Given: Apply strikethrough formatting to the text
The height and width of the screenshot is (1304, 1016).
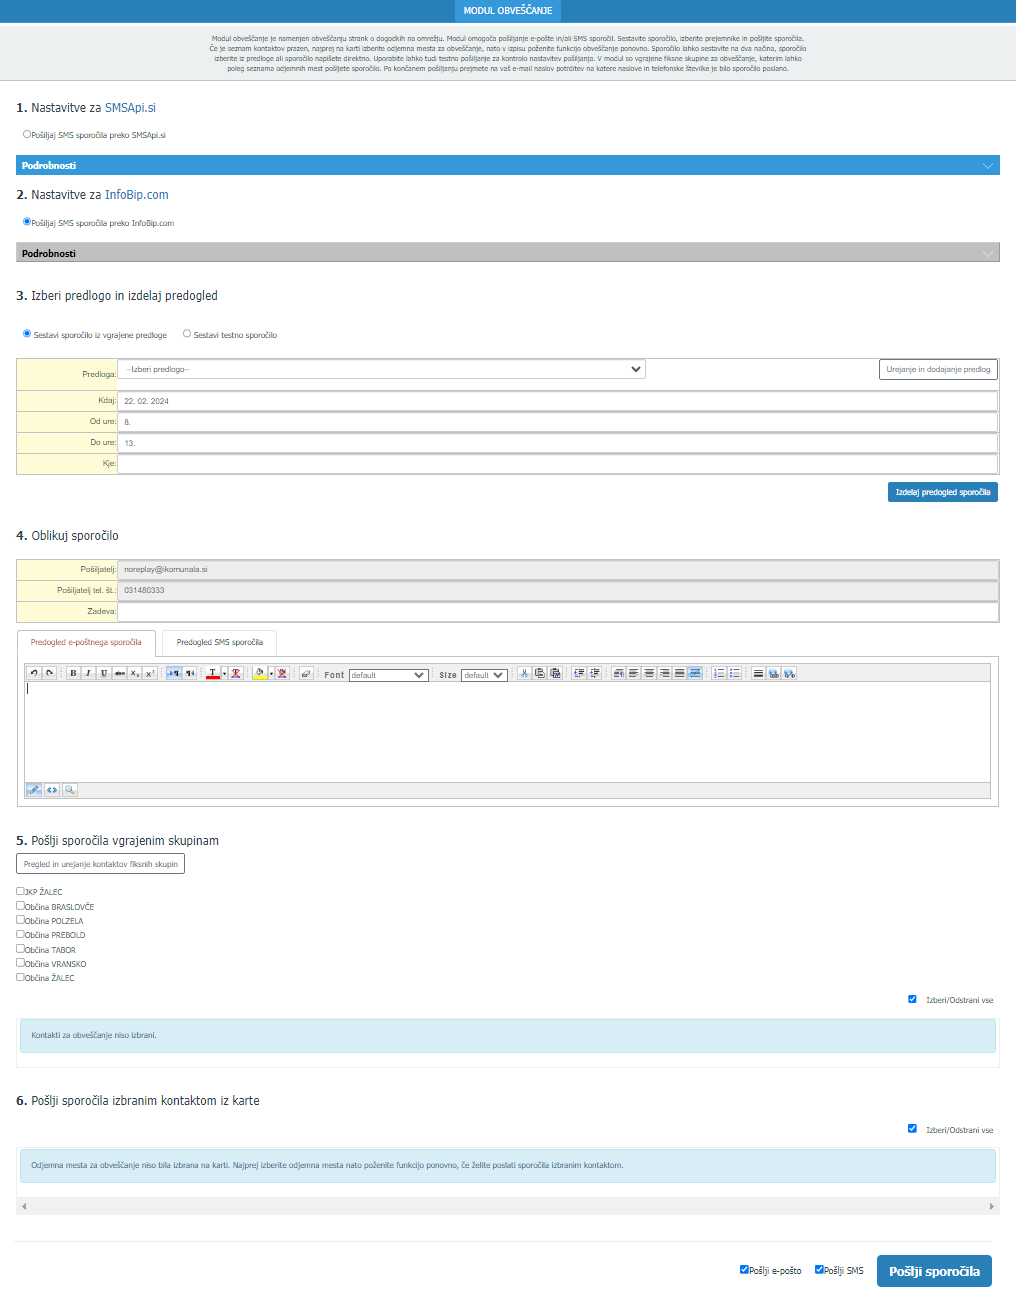Looking at the screenshot, I should click(119, 674).
